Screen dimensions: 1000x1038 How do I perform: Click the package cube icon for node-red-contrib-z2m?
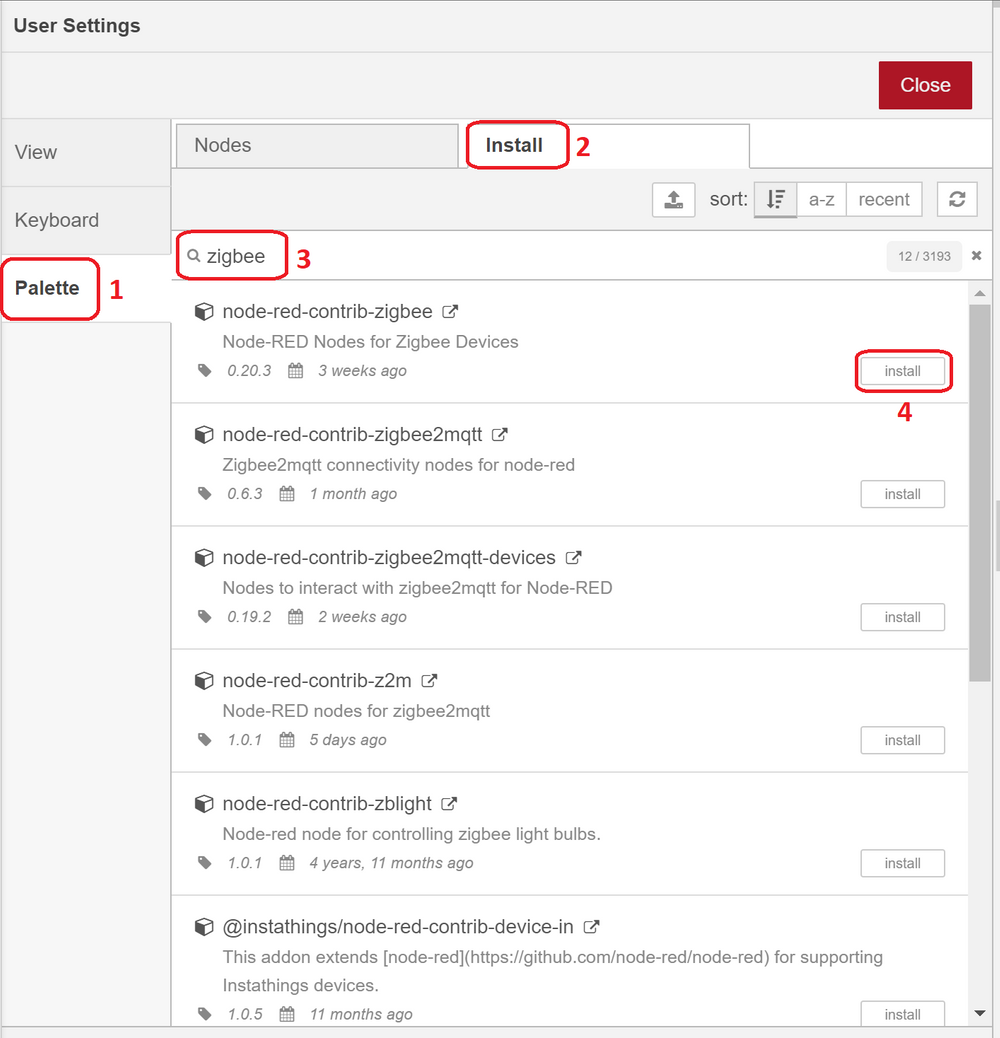tap(204, 680)
